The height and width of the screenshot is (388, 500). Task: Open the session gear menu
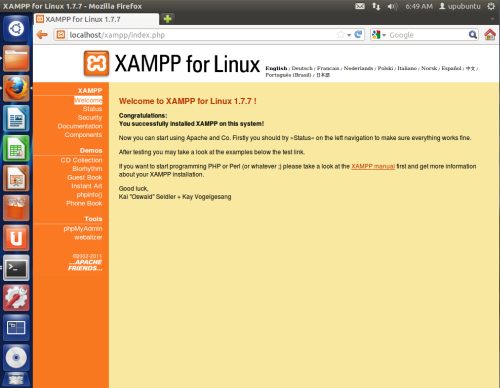pos(491,6)
